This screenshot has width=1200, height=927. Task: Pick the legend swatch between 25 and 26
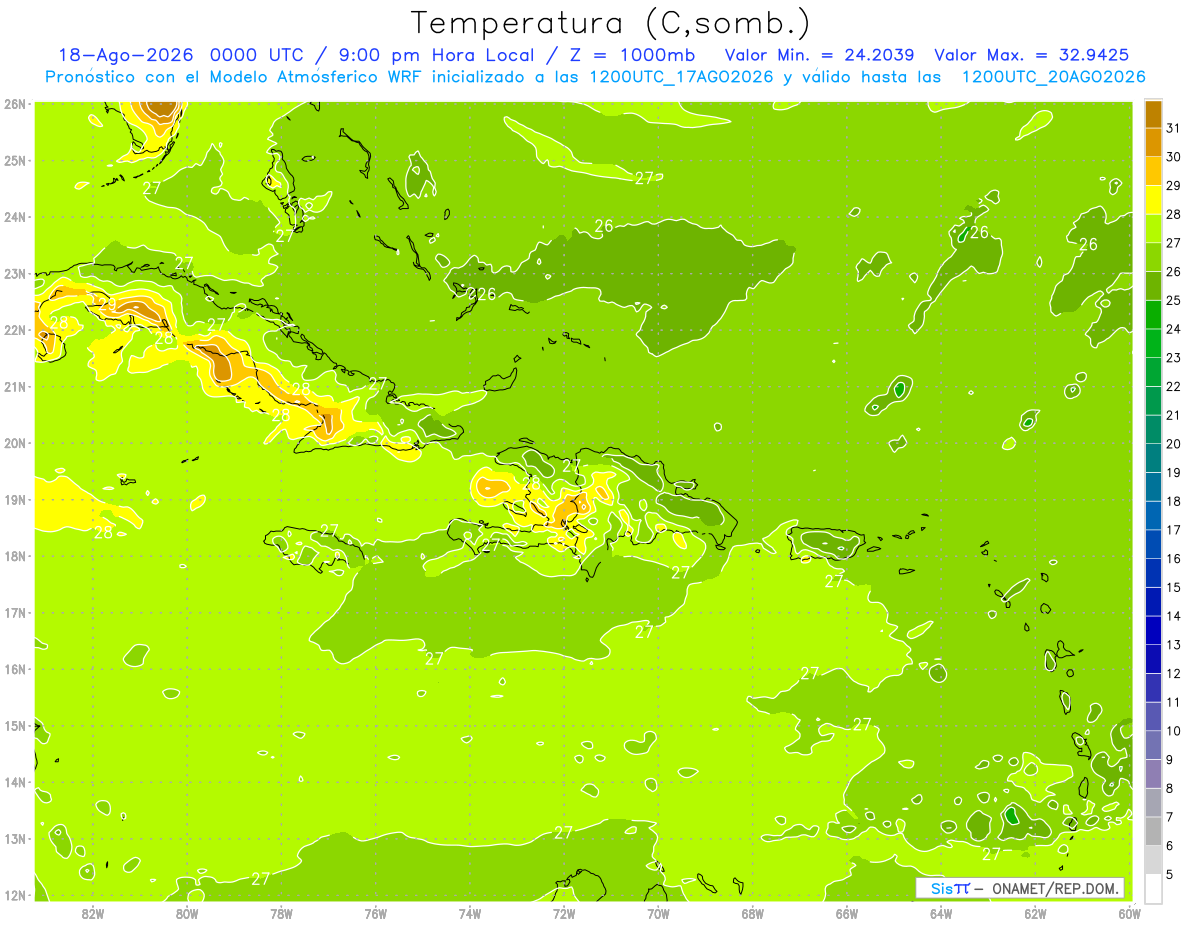(x=1153, y=286)
